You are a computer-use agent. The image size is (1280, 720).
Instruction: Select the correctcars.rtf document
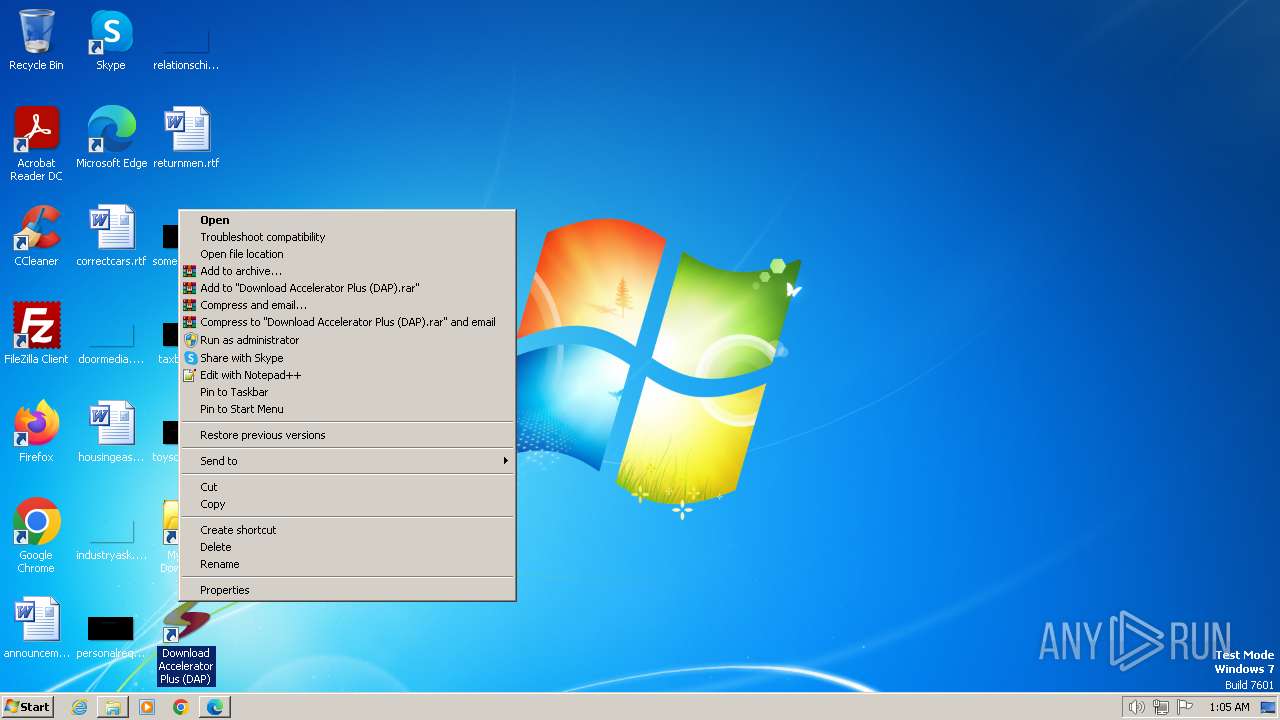pos(111,236)
